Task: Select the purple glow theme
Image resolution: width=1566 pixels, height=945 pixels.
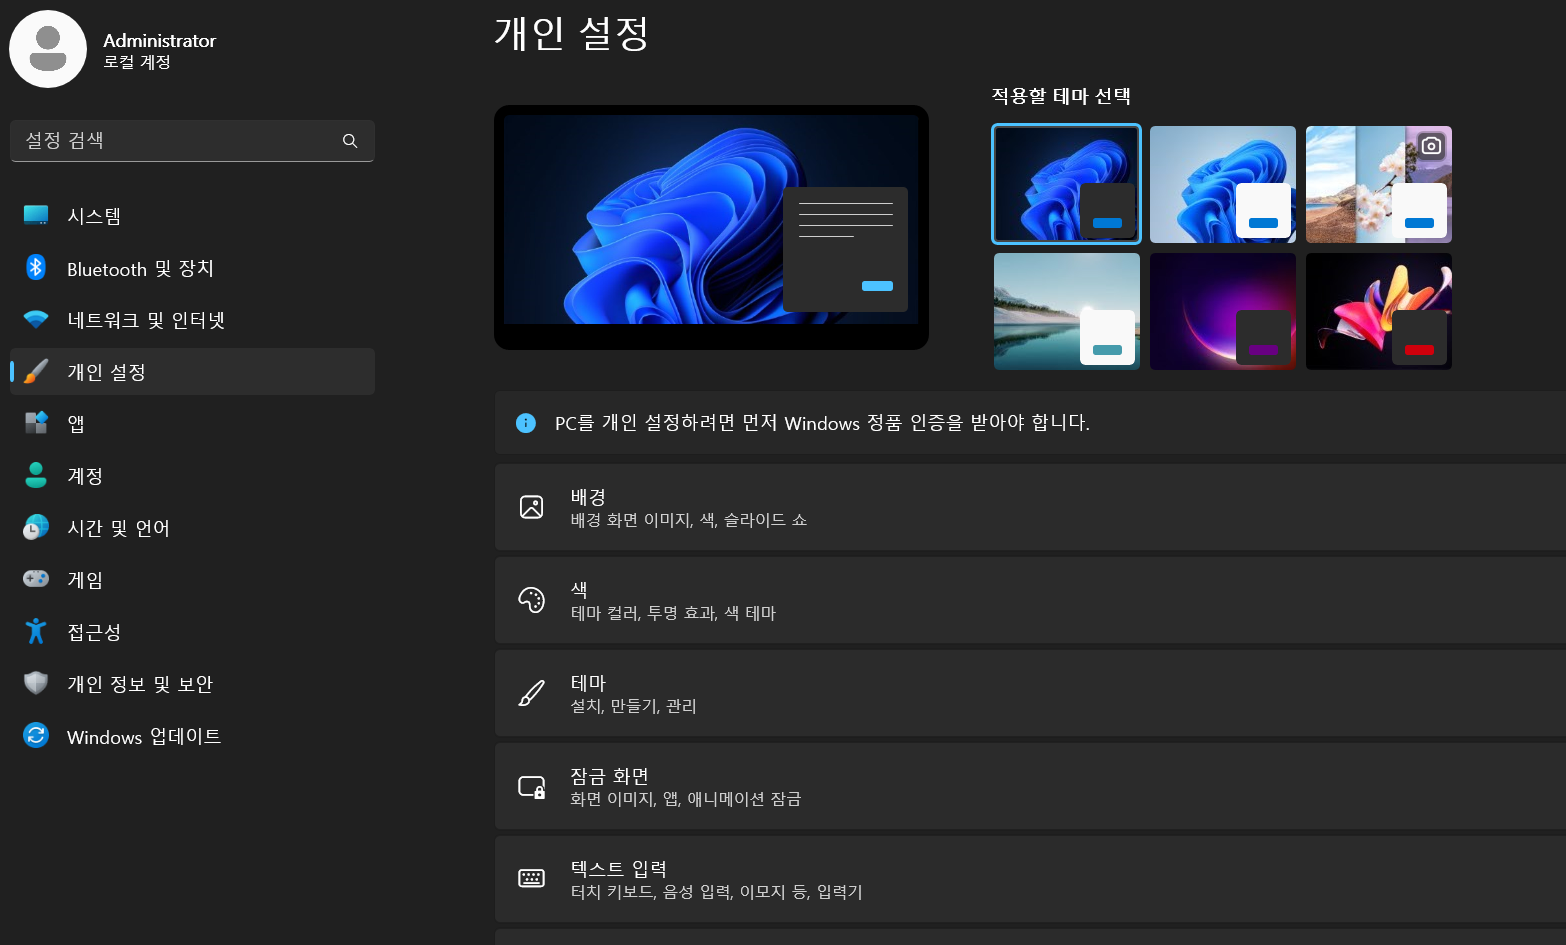Action: tap(1222, 311)
